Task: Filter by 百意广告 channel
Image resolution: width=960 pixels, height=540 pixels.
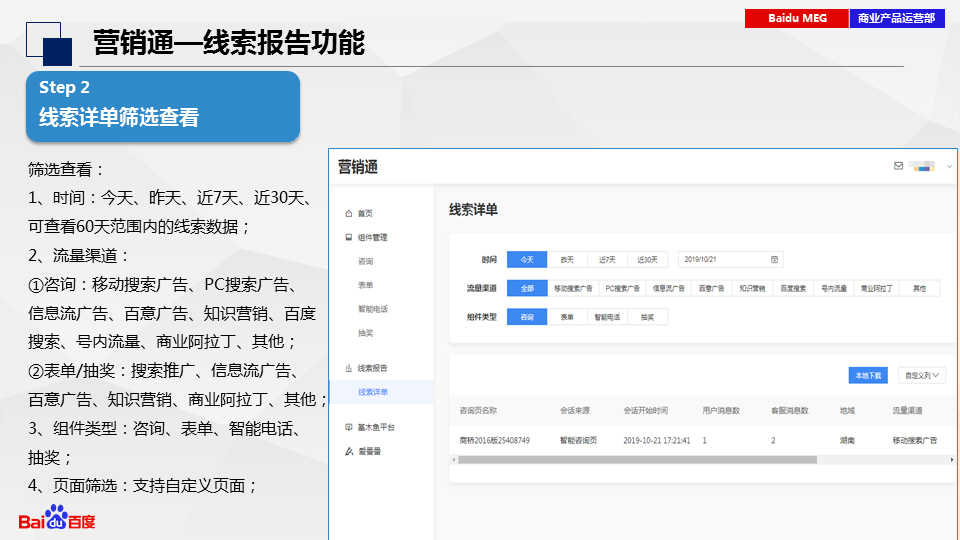Action: click(711, 288)
